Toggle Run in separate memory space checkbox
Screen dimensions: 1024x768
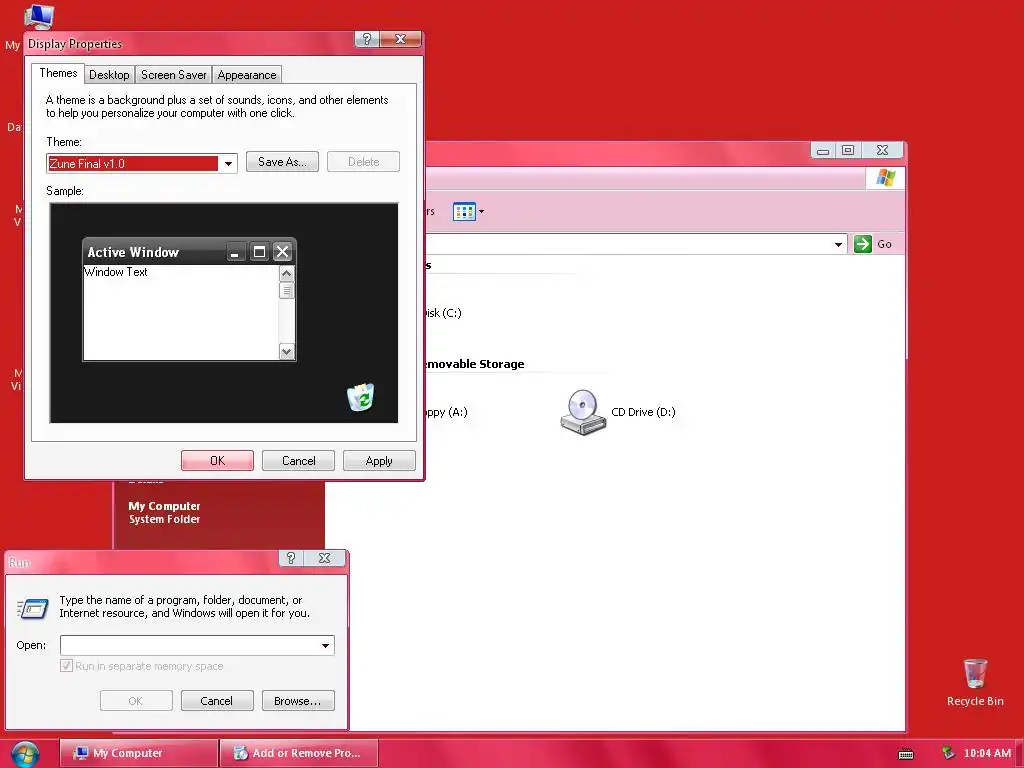(66, 665)
